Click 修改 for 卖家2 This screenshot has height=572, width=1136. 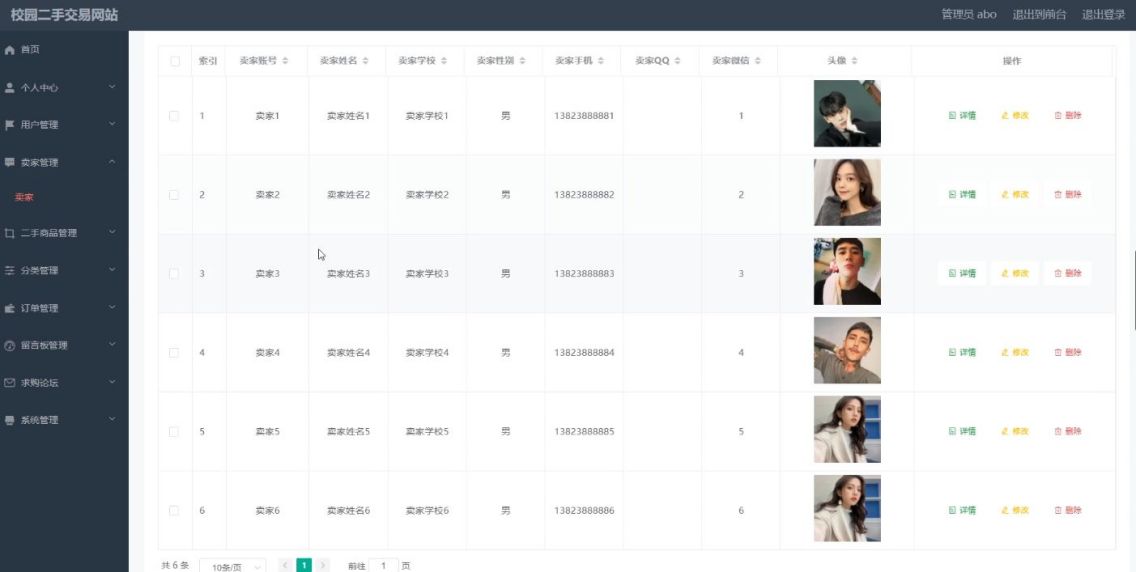pos(1014,195)
